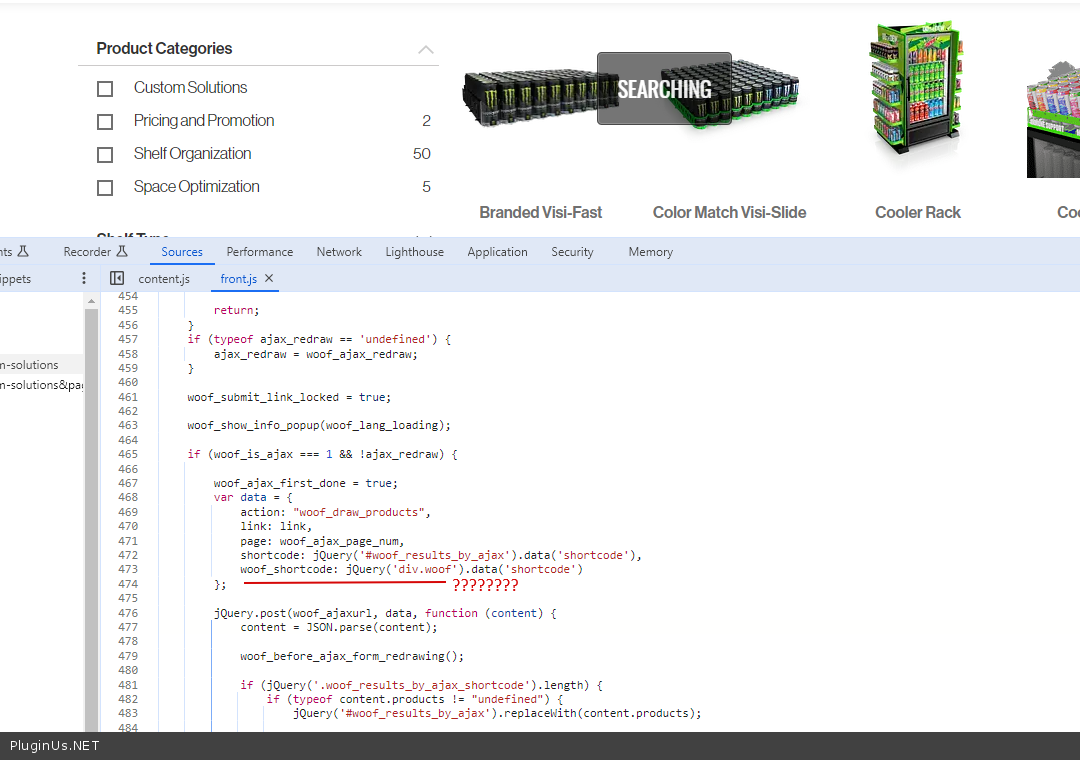This screenshot has height=760, width=1080.
Task: Check the Pricing and Promotion checkbox
Action: pyautogui.click(x=105, y=122)
